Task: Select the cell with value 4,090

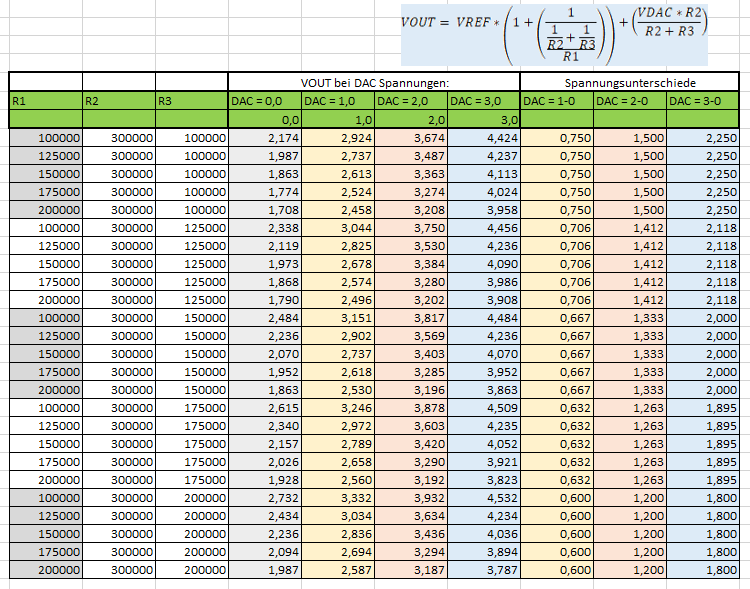Action: pyautogui.click(x=484, y=264)
